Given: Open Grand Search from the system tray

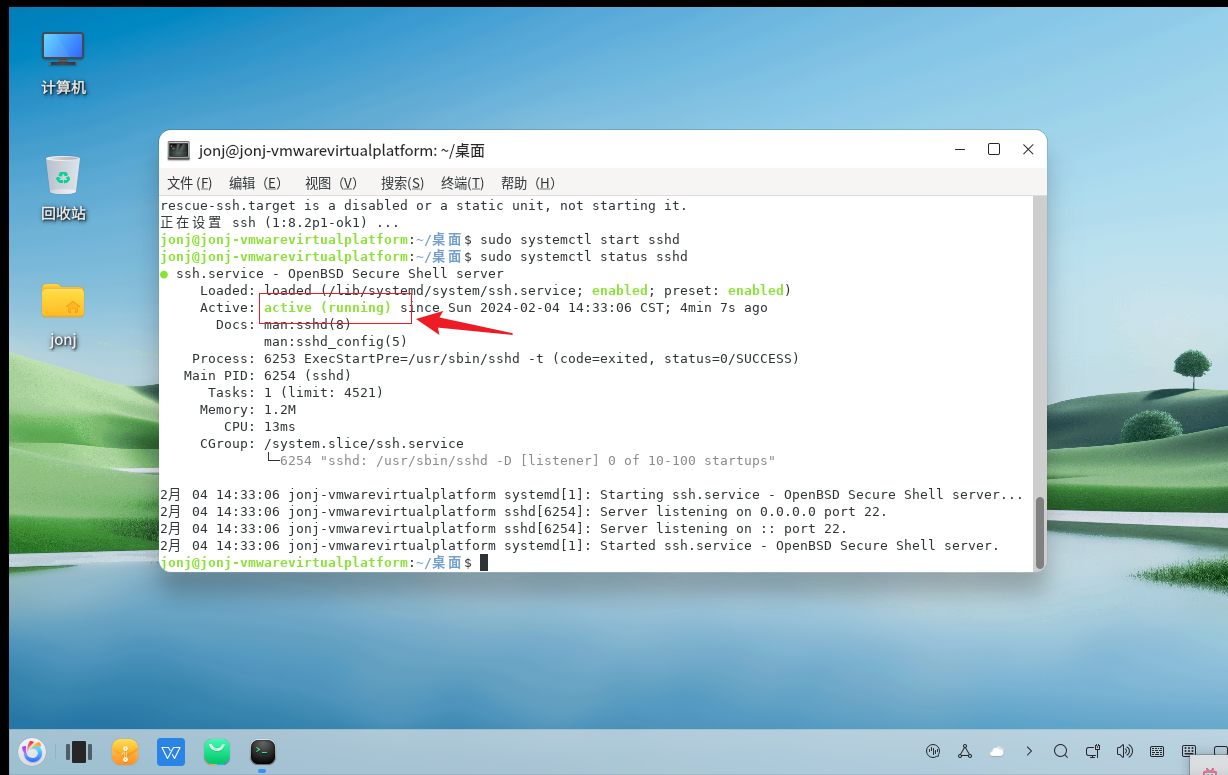Looking at the screenshot, I should pos(1061,751).
